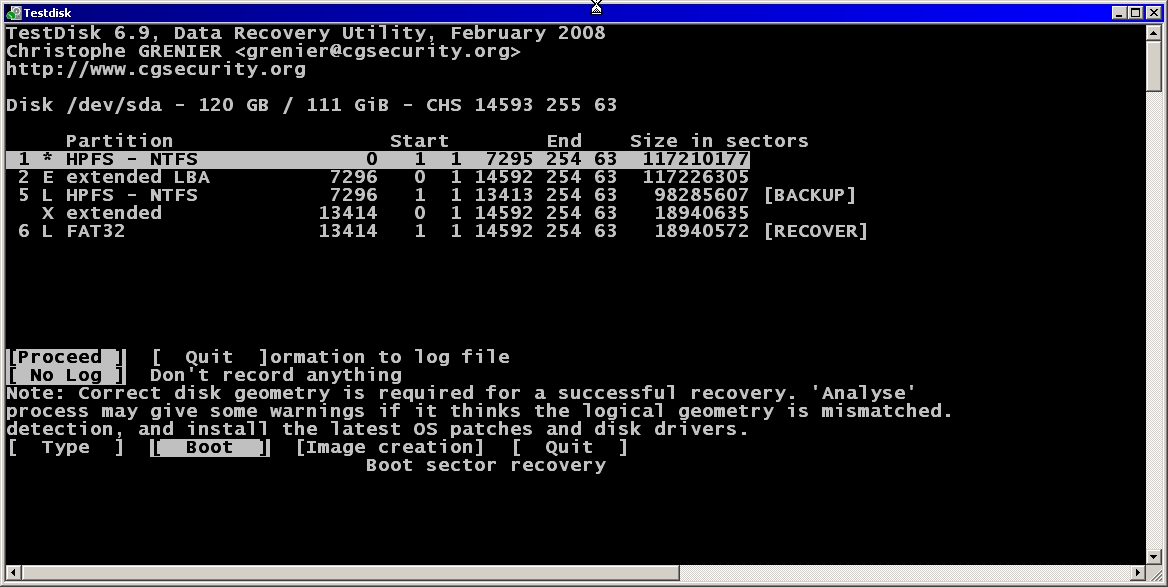Select the No Log option

coord(66,375)
